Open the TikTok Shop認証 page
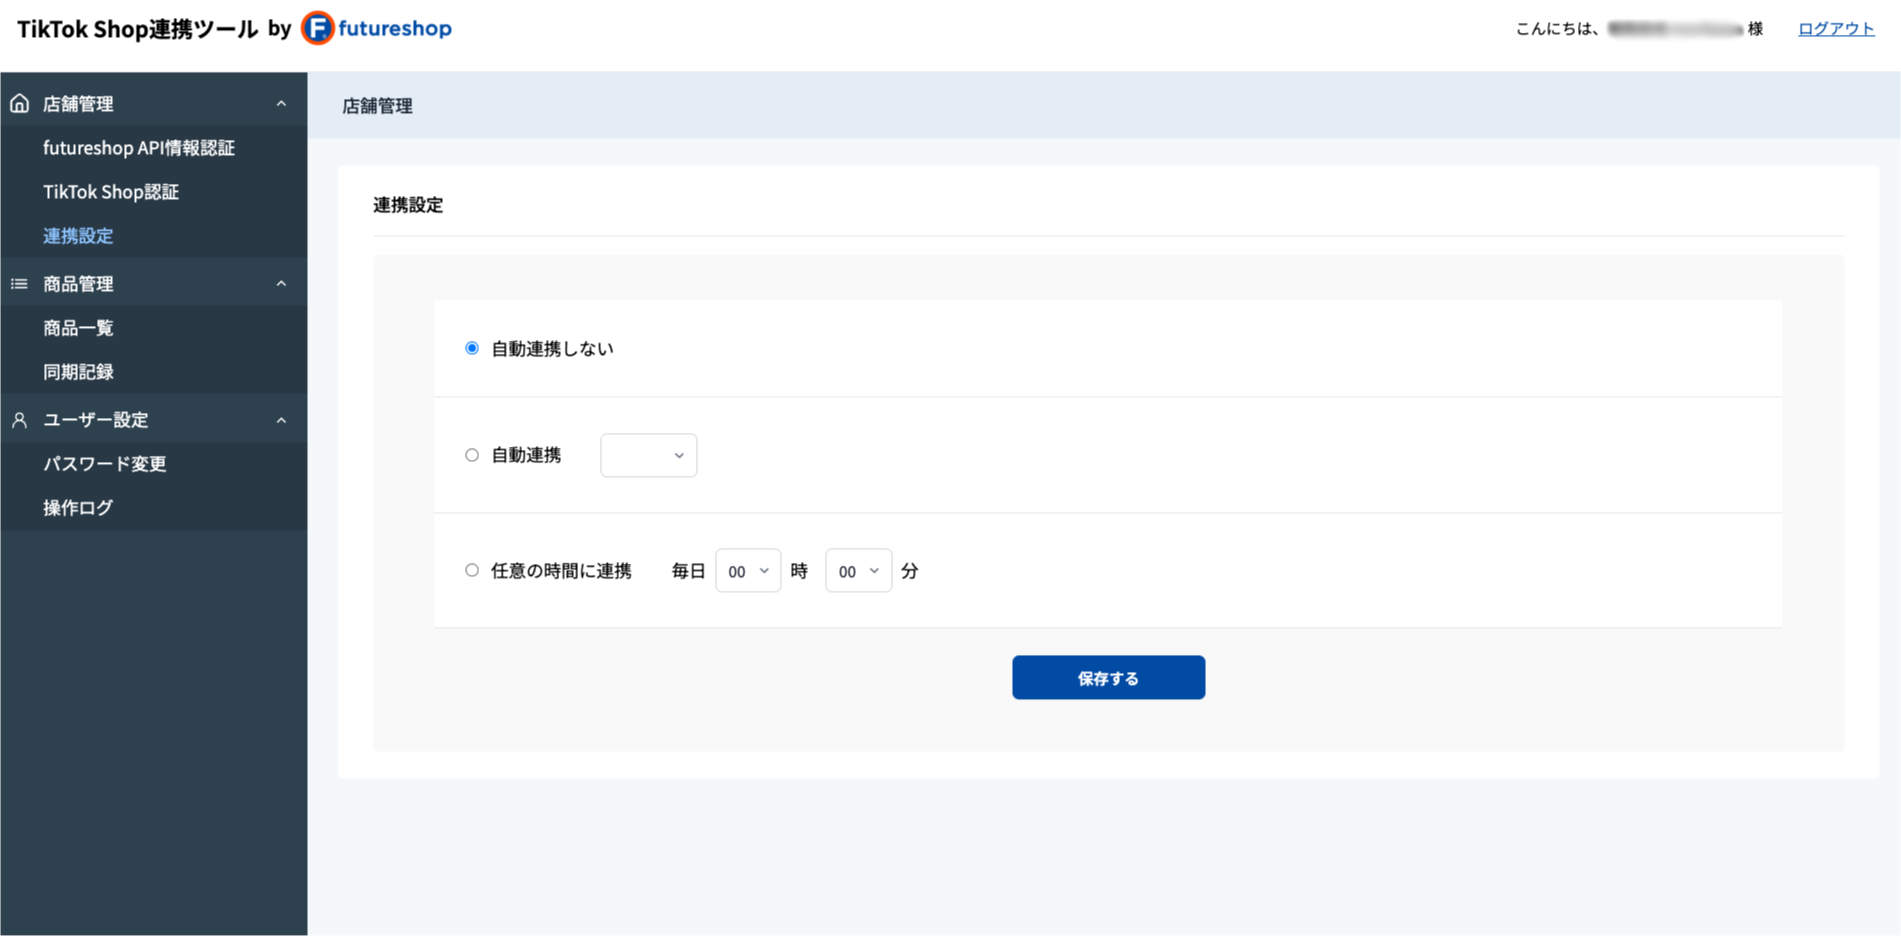 pyautogui.click(x=111, y=191)
